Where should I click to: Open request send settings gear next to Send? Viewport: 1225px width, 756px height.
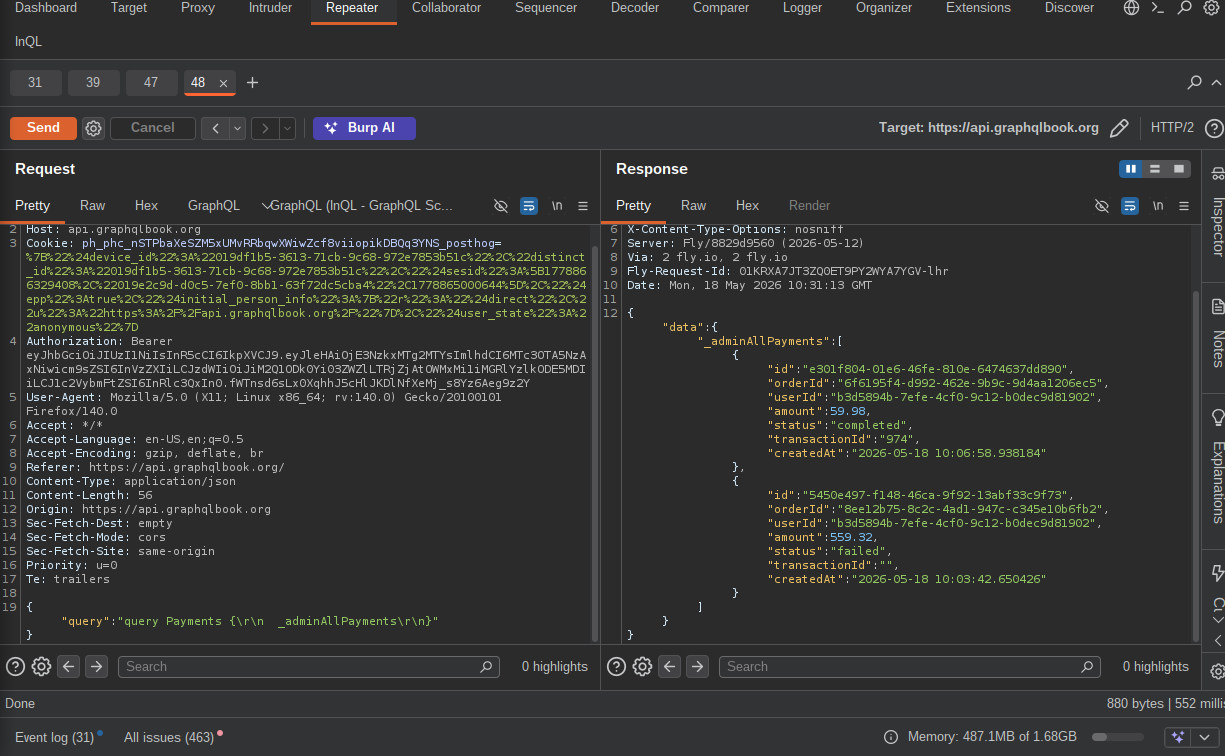tap(93, 128)
